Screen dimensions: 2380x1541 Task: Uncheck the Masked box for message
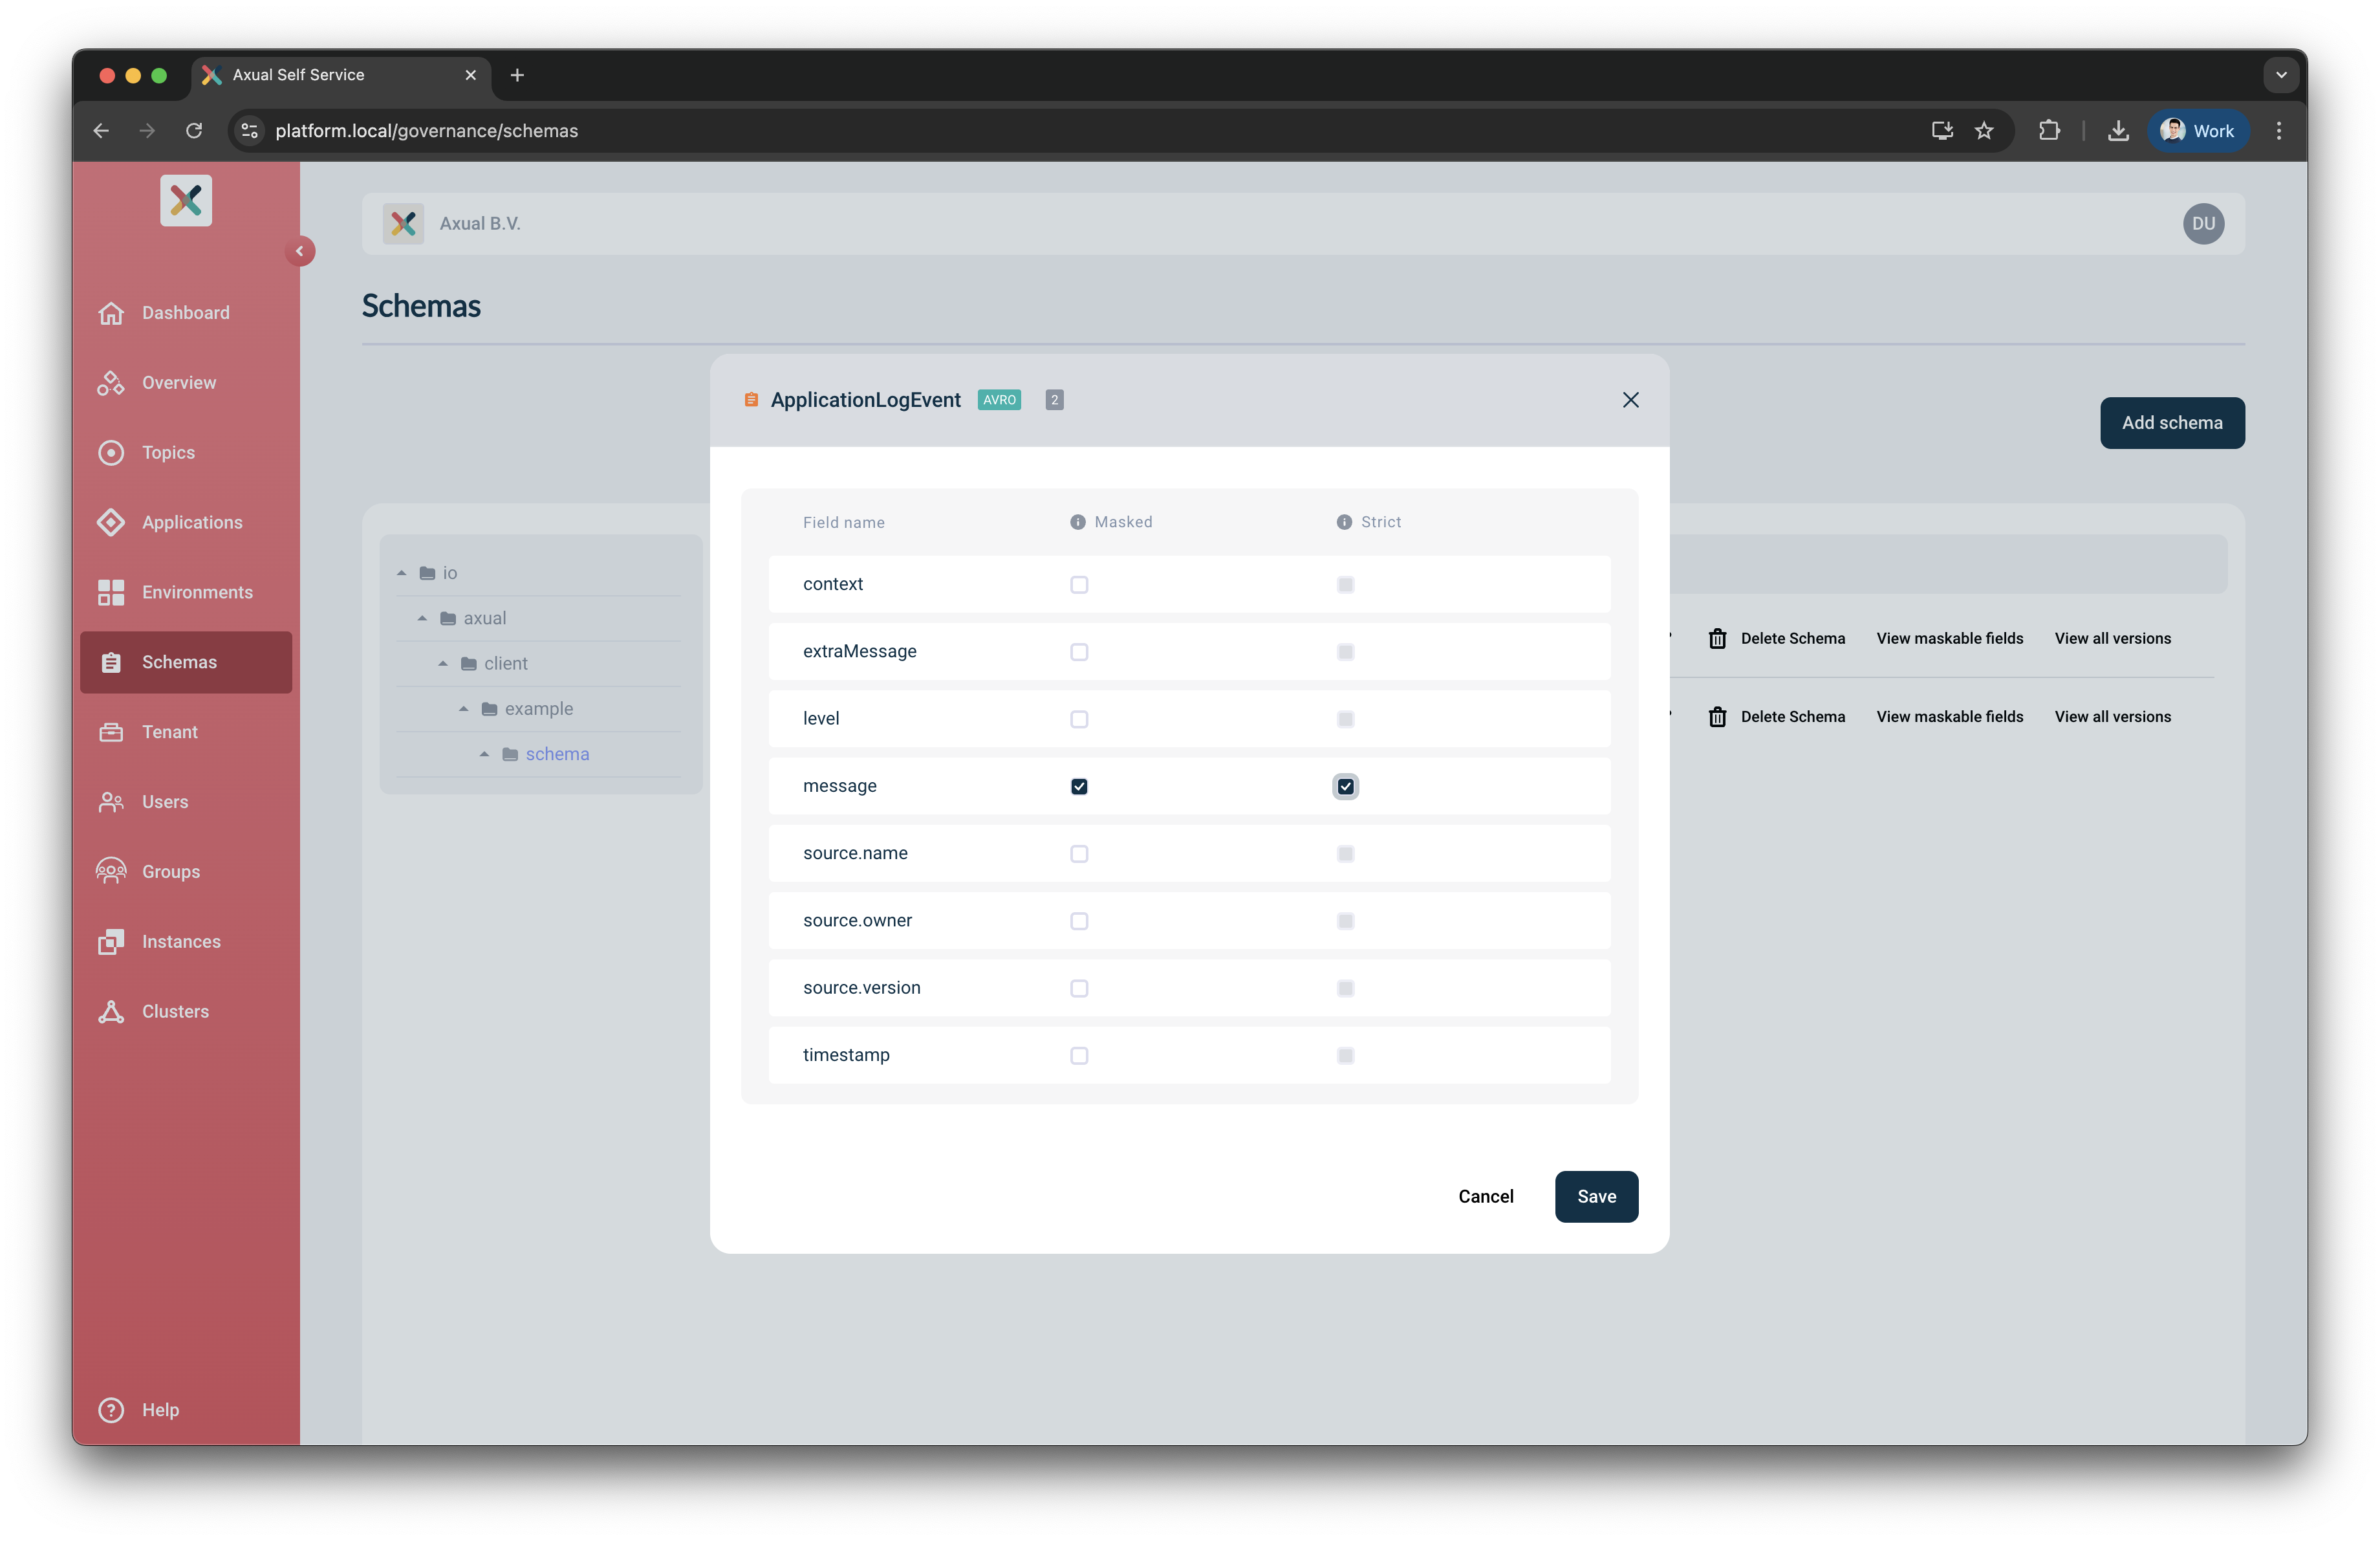click(1078, 787)
